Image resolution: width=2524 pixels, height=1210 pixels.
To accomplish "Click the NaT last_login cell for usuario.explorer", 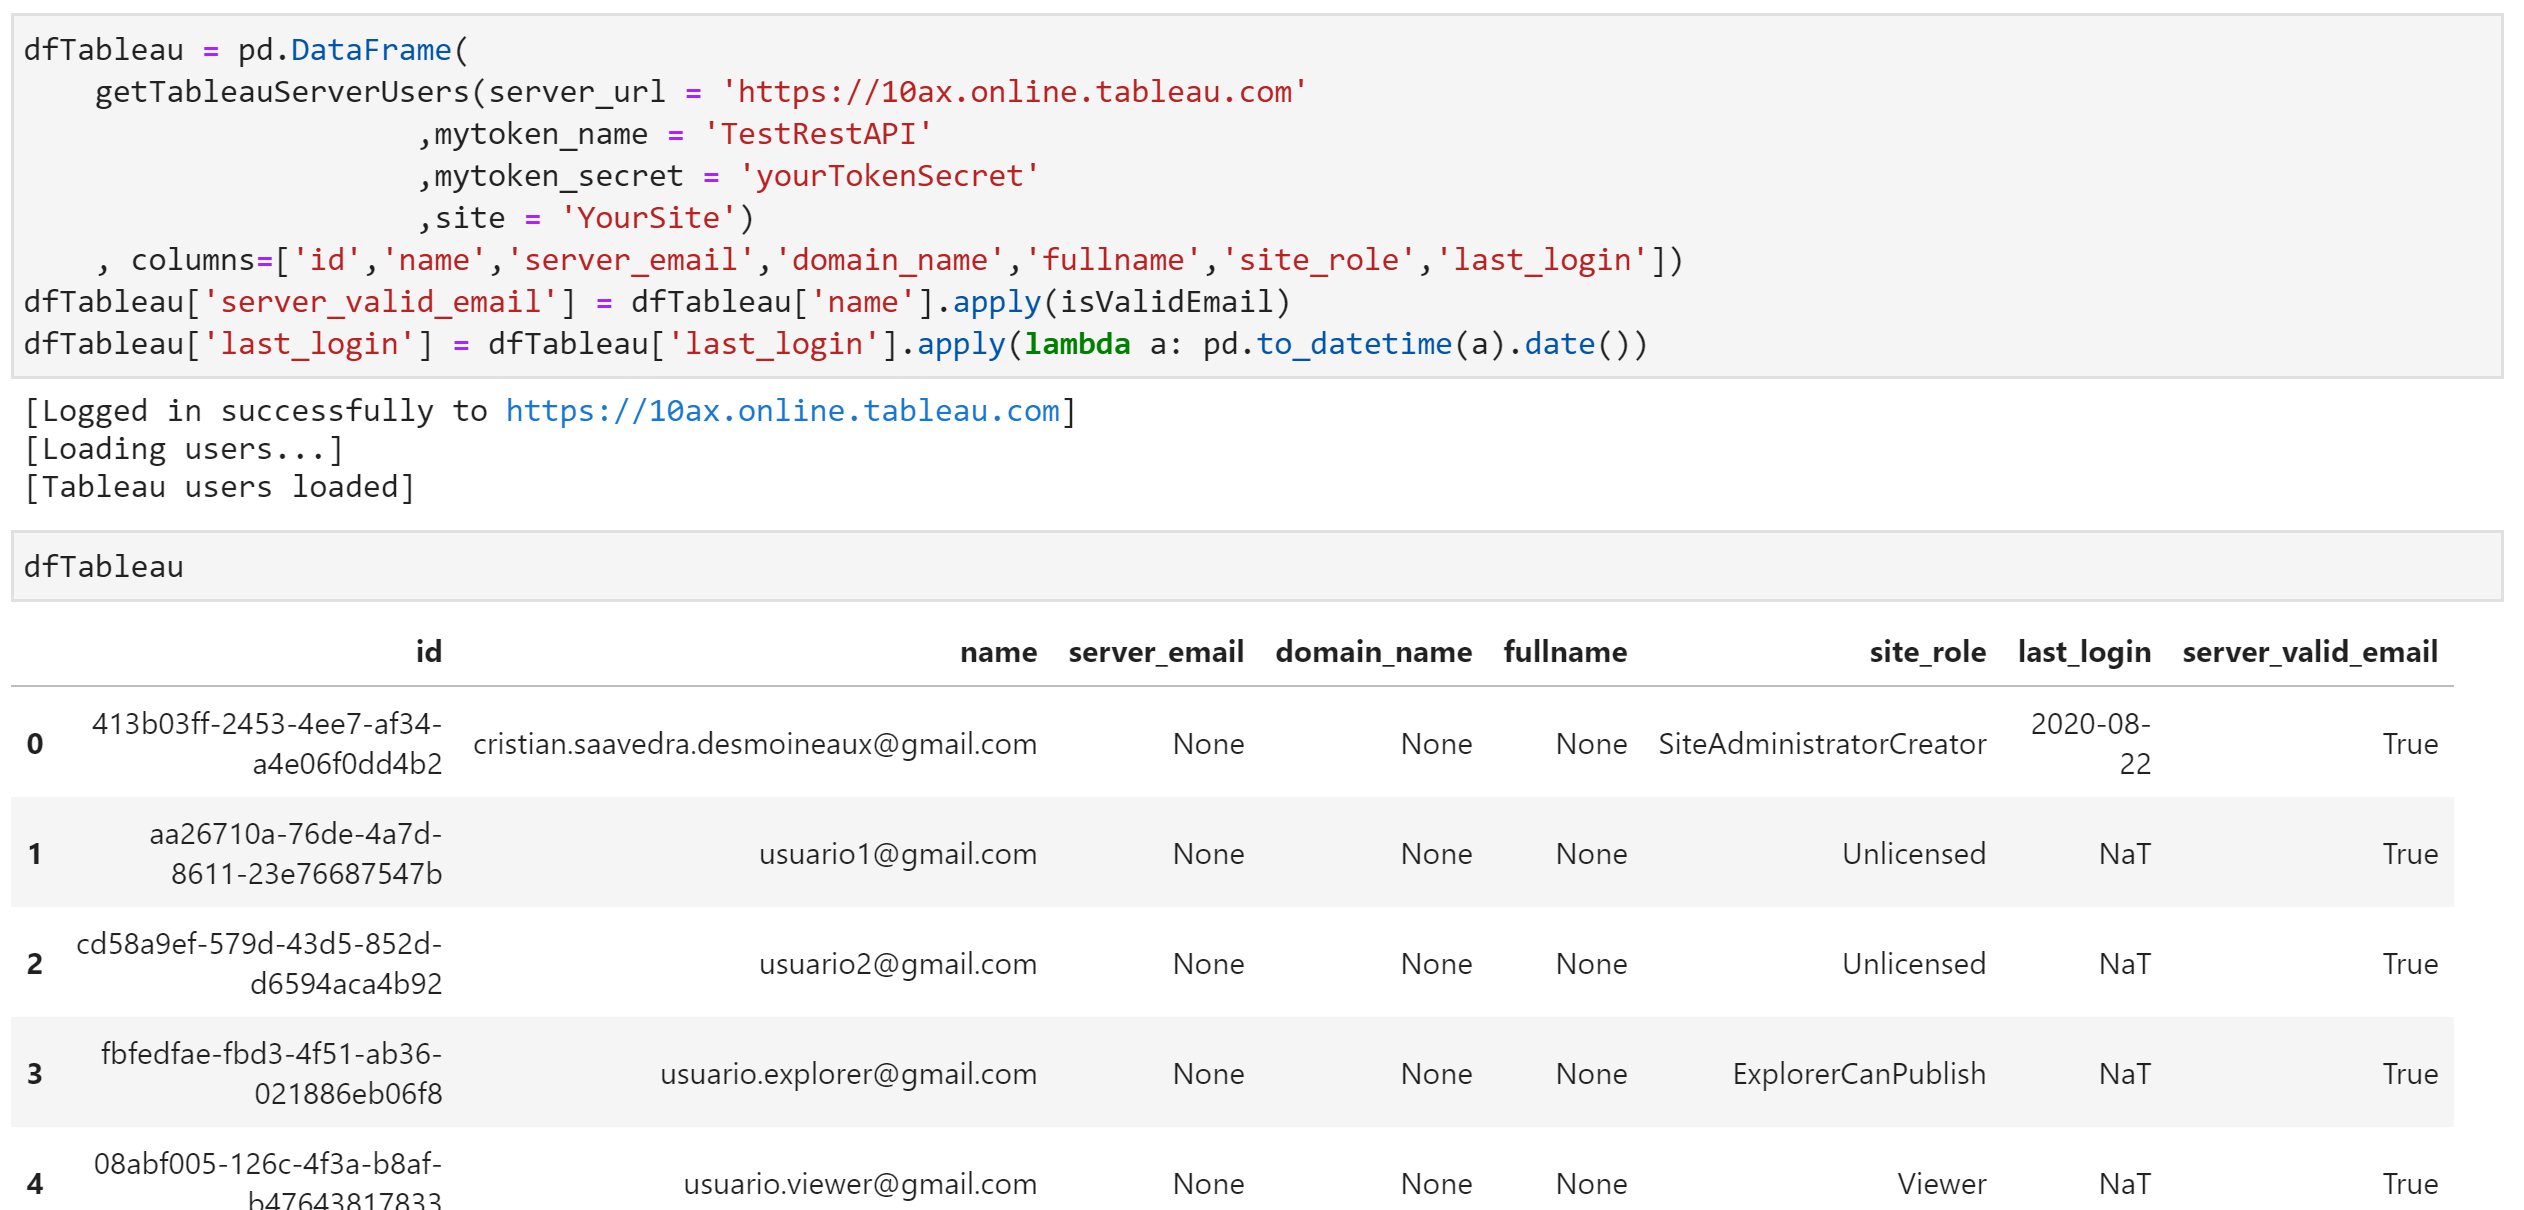I will (x=2125, y=1074).
